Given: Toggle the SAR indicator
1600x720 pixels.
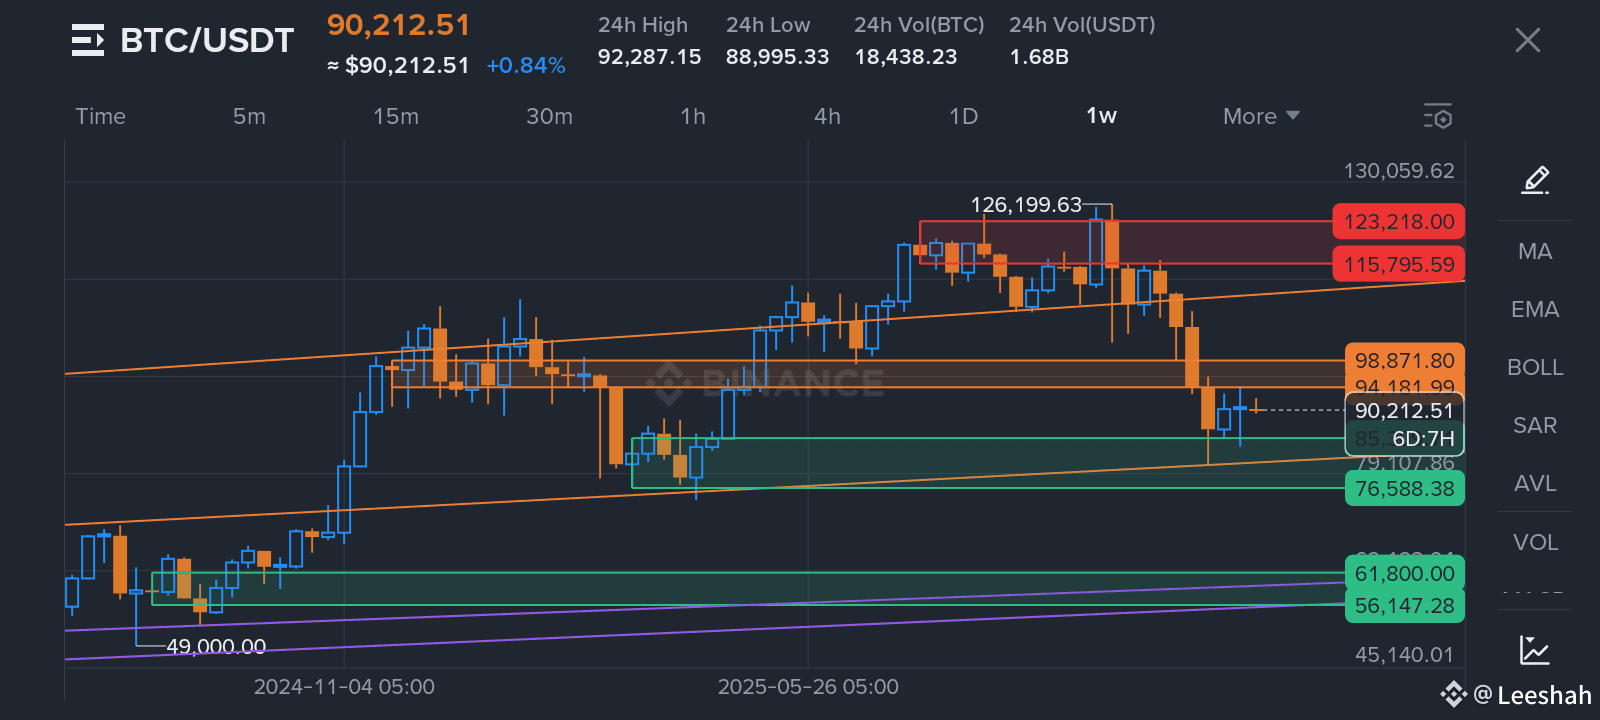Looking at the screenshot, I should tap(1534, 425).
